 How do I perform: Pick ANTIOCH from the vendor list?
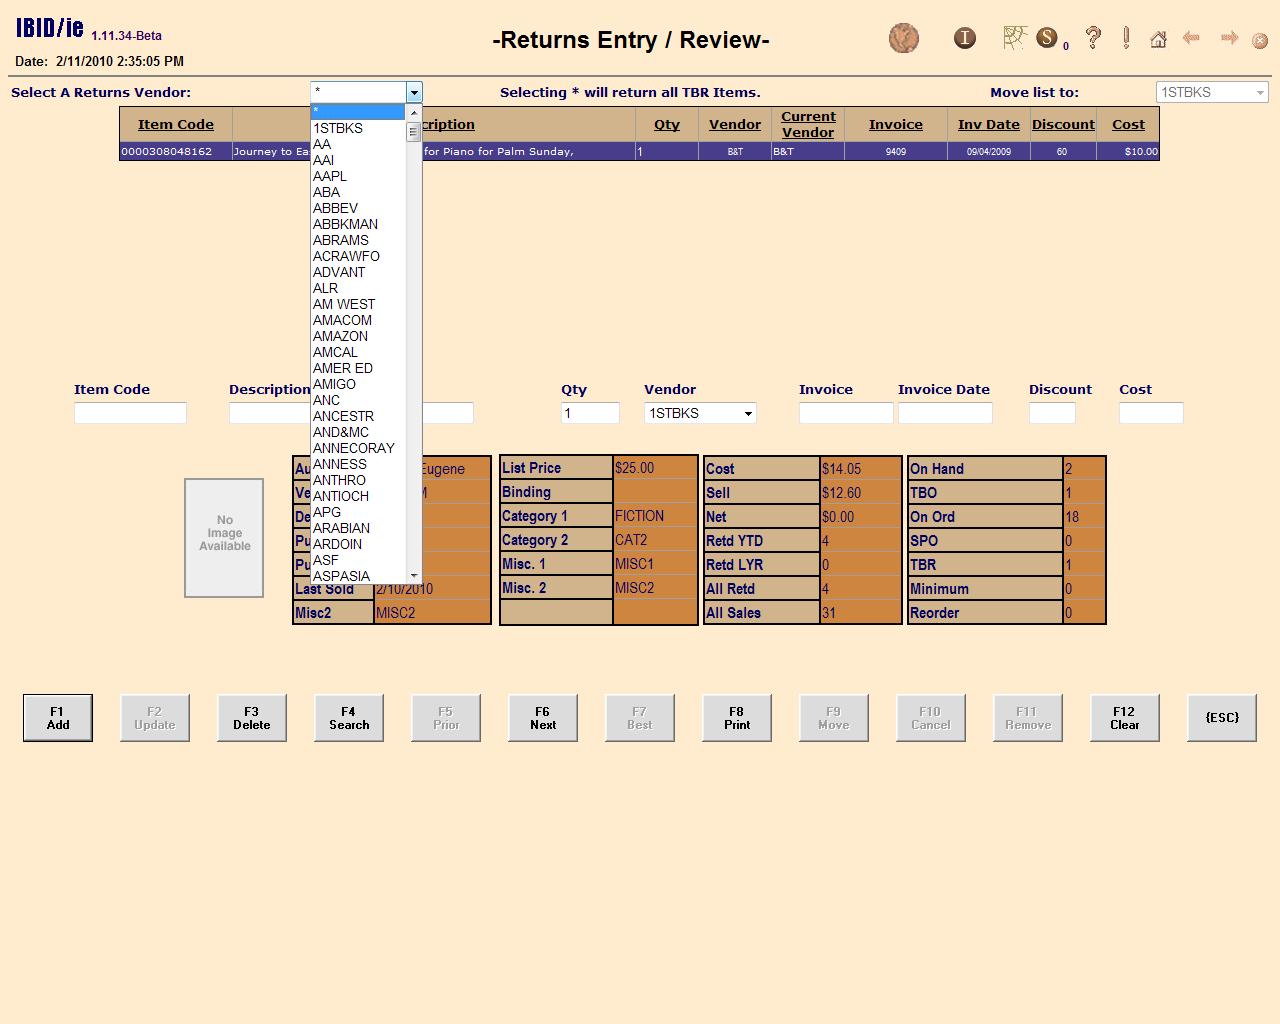[341, 496]
